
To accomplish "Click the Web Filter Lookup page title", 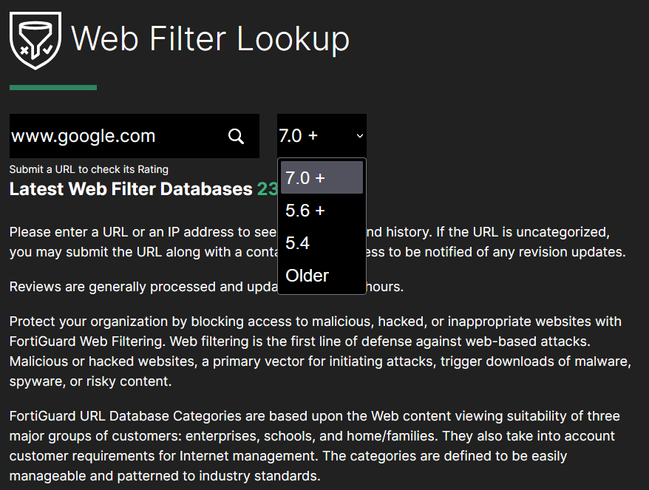I will coord(210,40).
